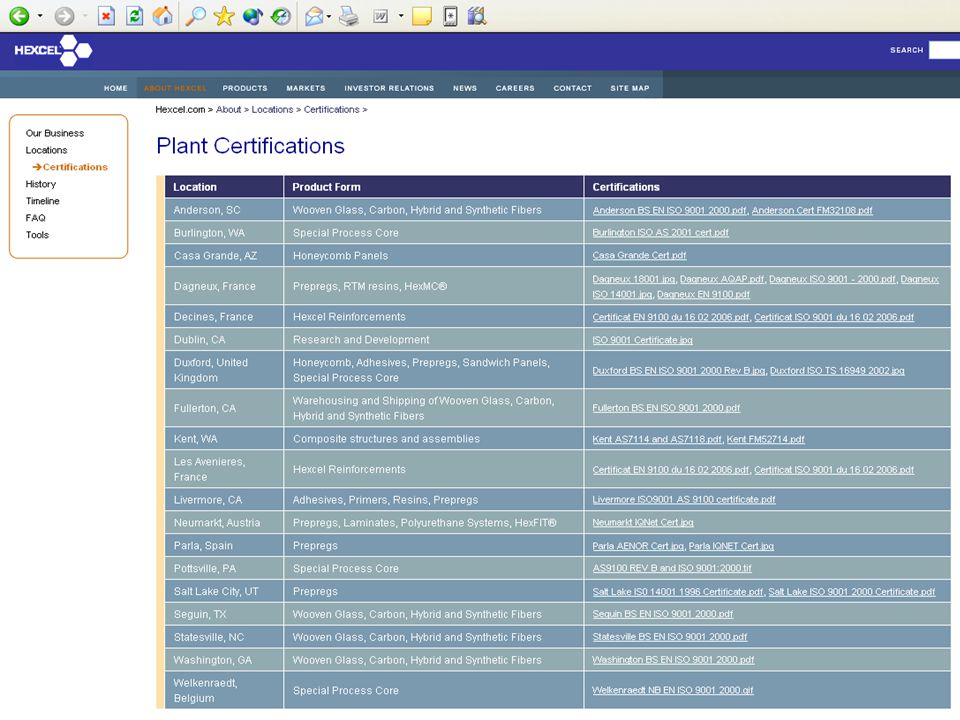Click Certifications breadcrumb link

click(x=331, y=110)
